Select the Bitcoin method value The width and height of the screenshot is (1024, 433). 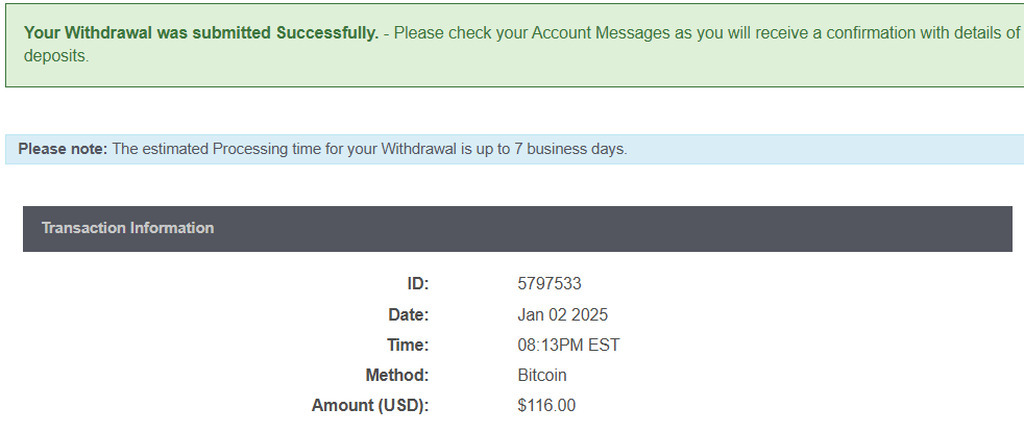(542, 375)
